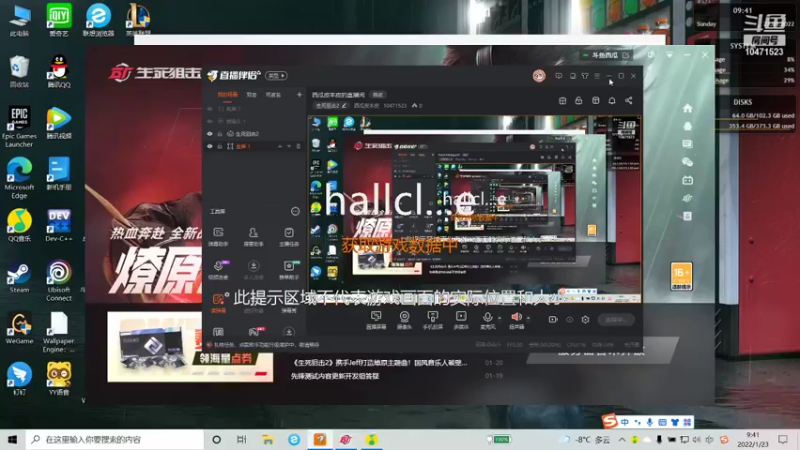This screenshot has height=450, width=800.
Task: Open the 主播任务 checklist tool
Action: click(289, 237)
